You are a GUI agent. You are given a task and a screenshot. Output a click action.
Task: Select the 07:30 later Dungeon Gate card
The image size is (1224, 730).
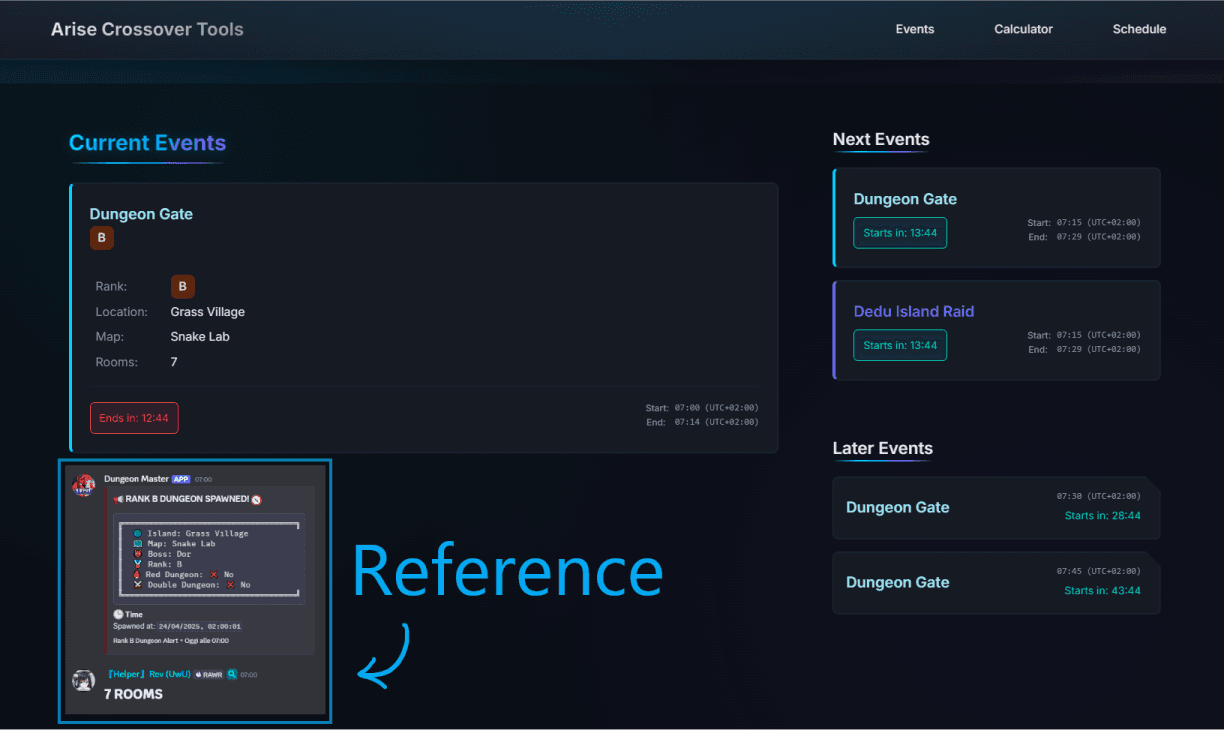coord(996,507)
